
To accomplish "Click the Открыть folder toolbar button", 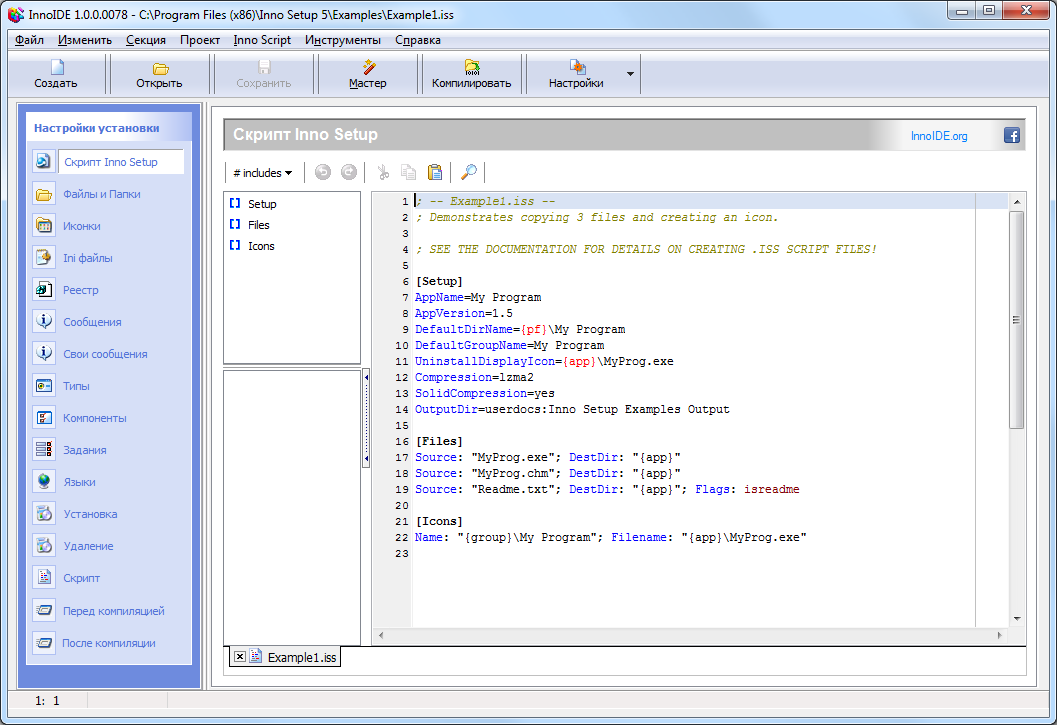I will pyautogui.click(x=160, y=74).
